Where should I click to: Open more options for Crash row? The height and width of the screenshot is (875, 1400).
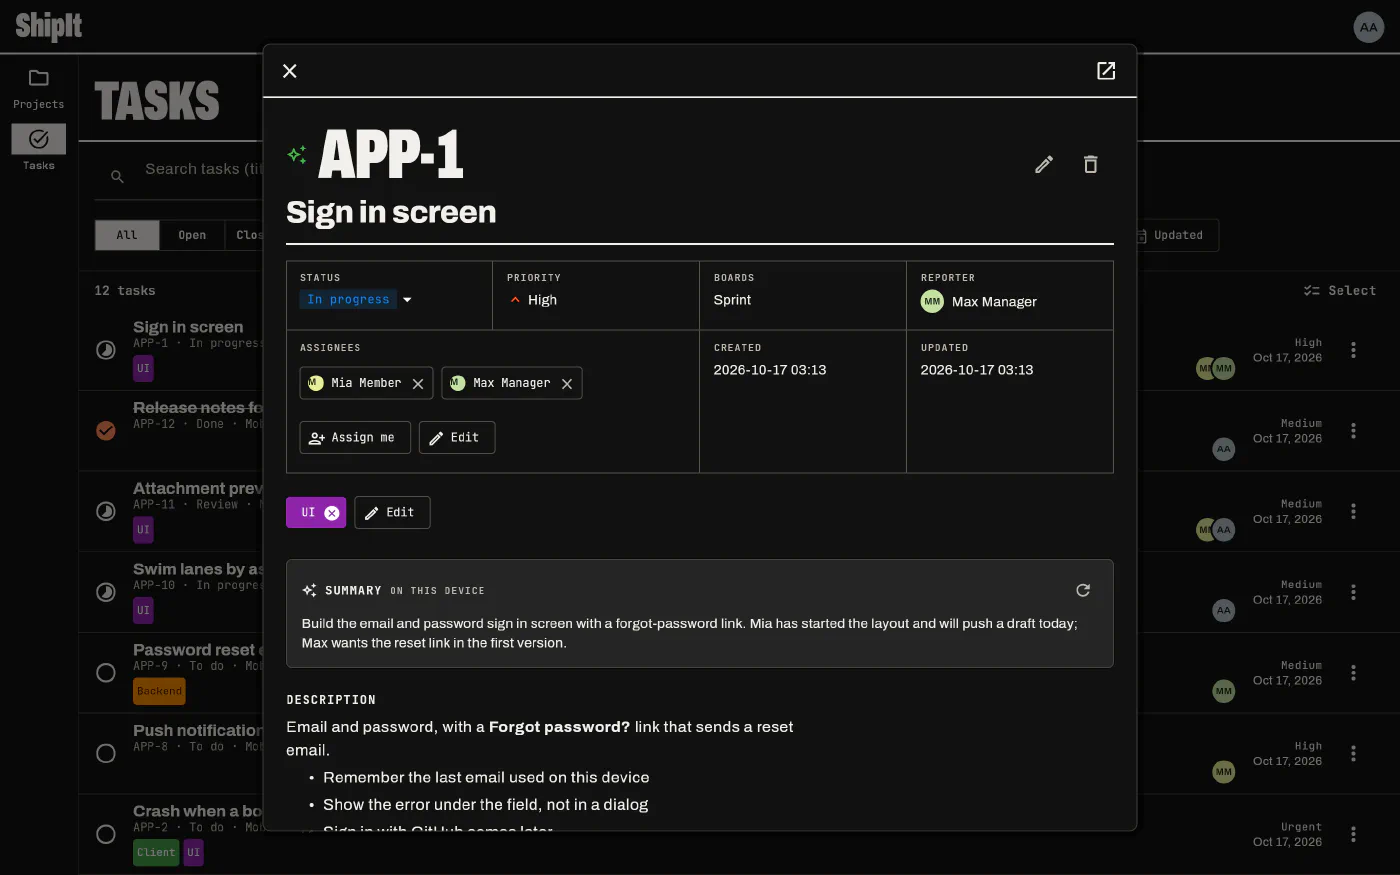(x=1353, y=834)
